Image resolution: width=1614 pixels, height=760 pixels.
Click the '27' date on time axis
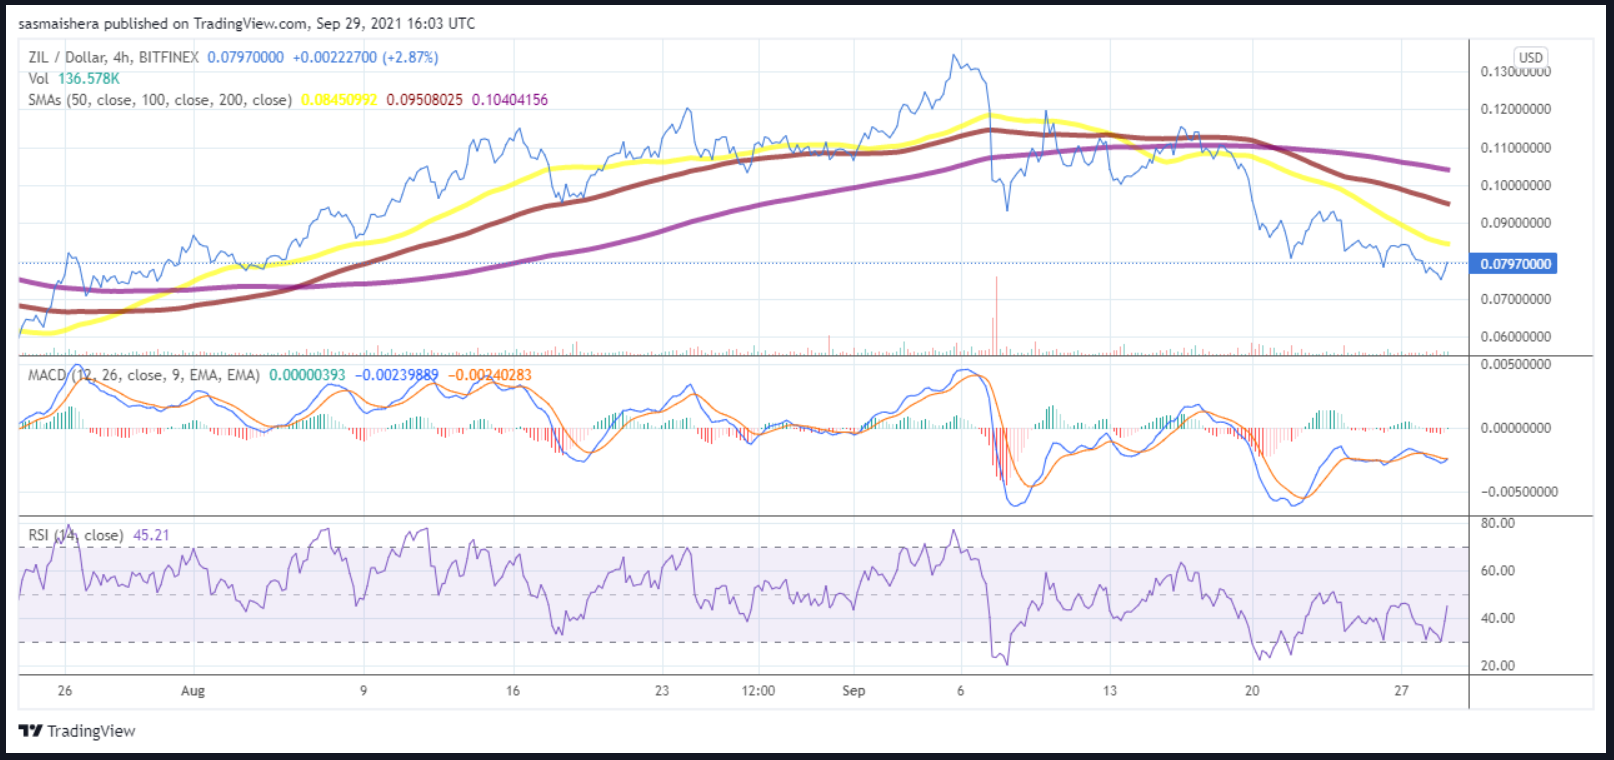(x=1401, y=690)
